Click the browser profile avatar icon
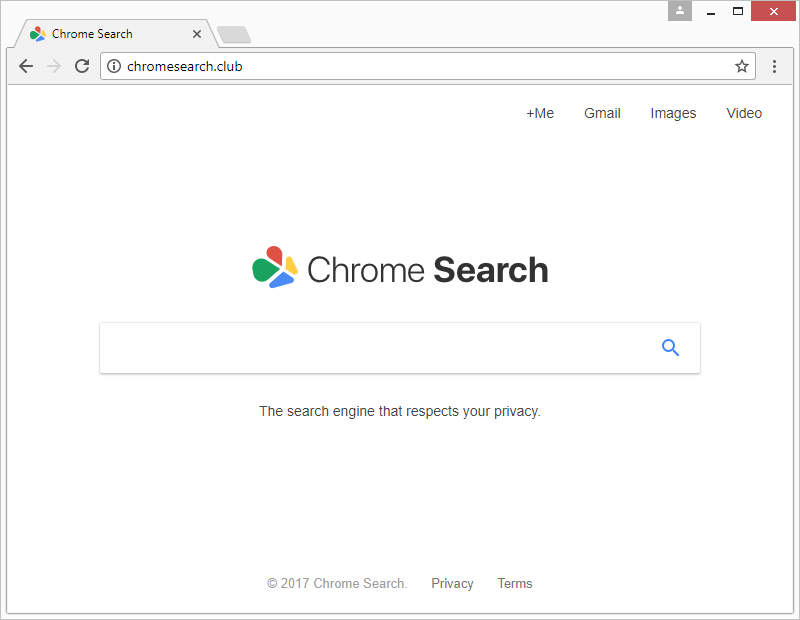The image size is (800, 620). click(x=679, y=11)
